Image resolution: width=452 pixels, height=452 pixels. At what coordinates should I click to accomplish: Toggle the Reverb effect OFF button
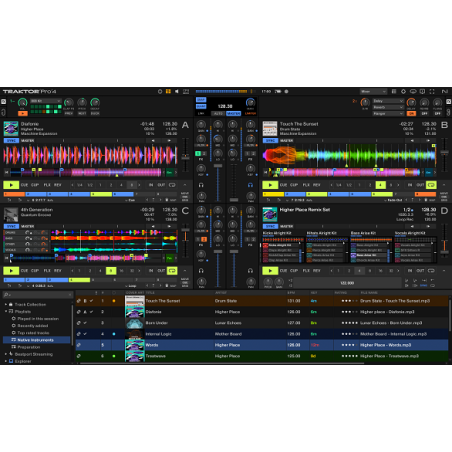point(424,114)
